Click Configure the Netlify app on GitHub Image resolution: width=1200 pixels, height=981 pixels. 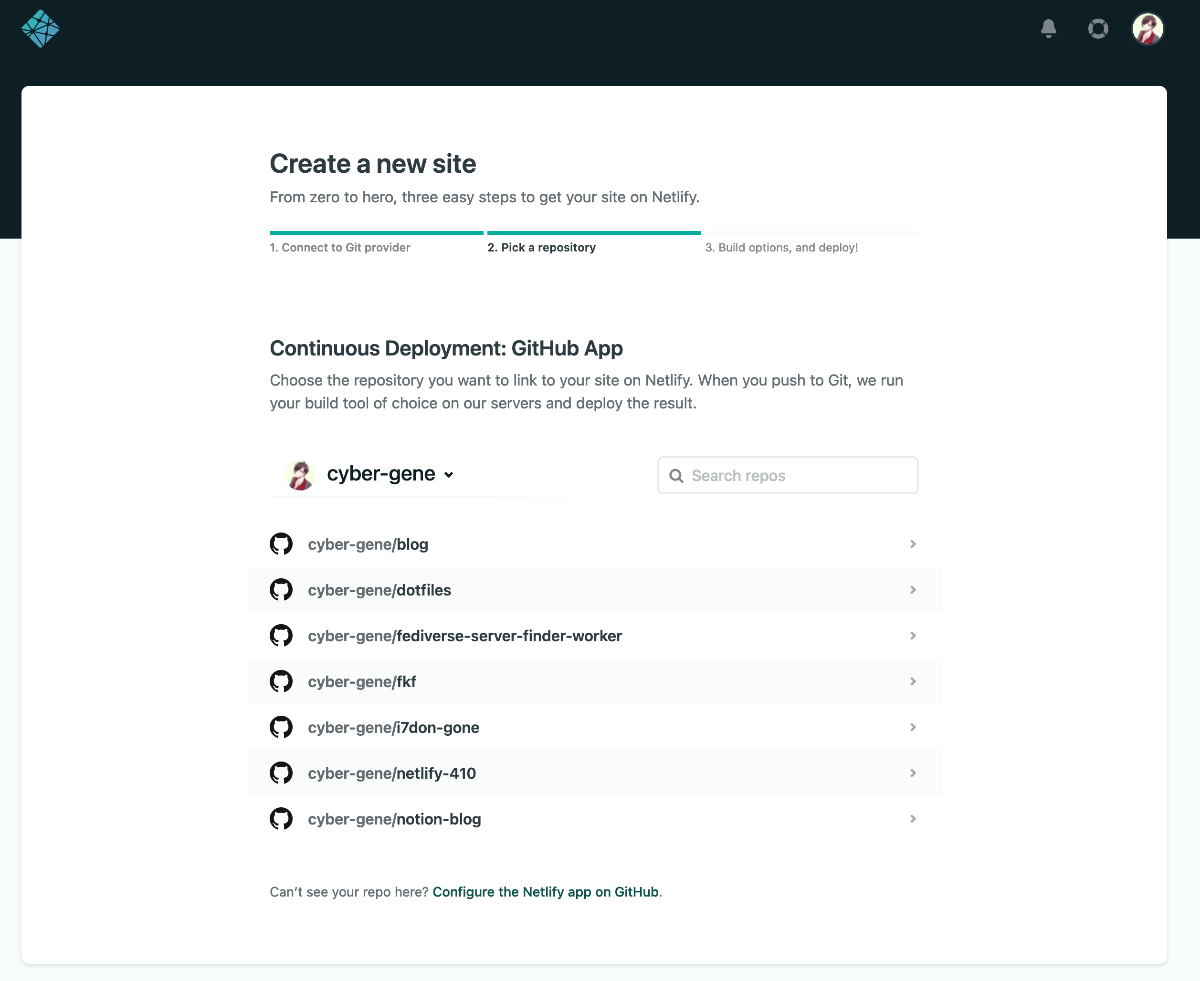545,891
